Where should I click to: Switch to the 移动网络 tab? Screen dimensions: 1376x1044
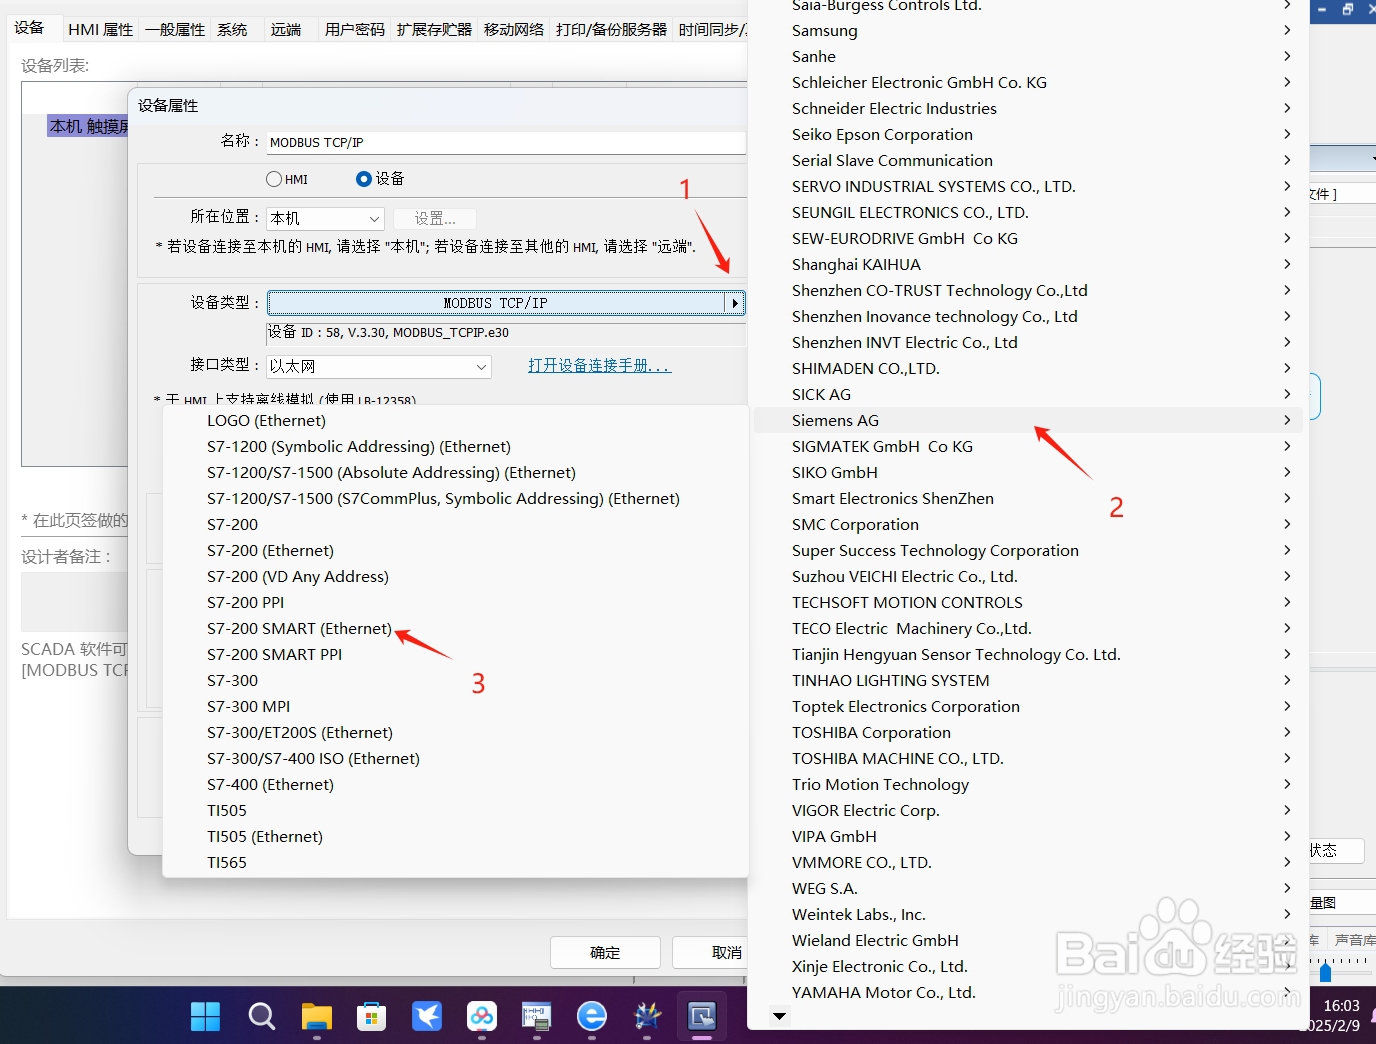[x=514, y=30]
